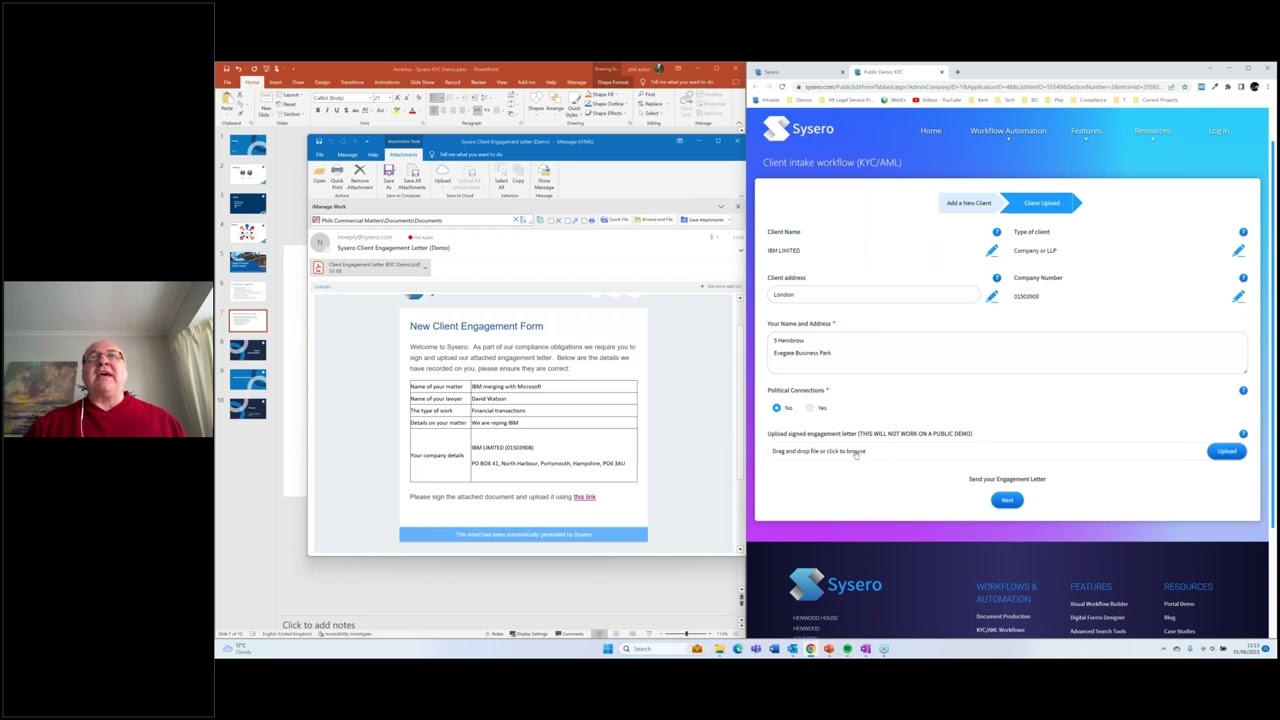
Task: Show help for upload engagement letter field
Action: [1243, 434]
